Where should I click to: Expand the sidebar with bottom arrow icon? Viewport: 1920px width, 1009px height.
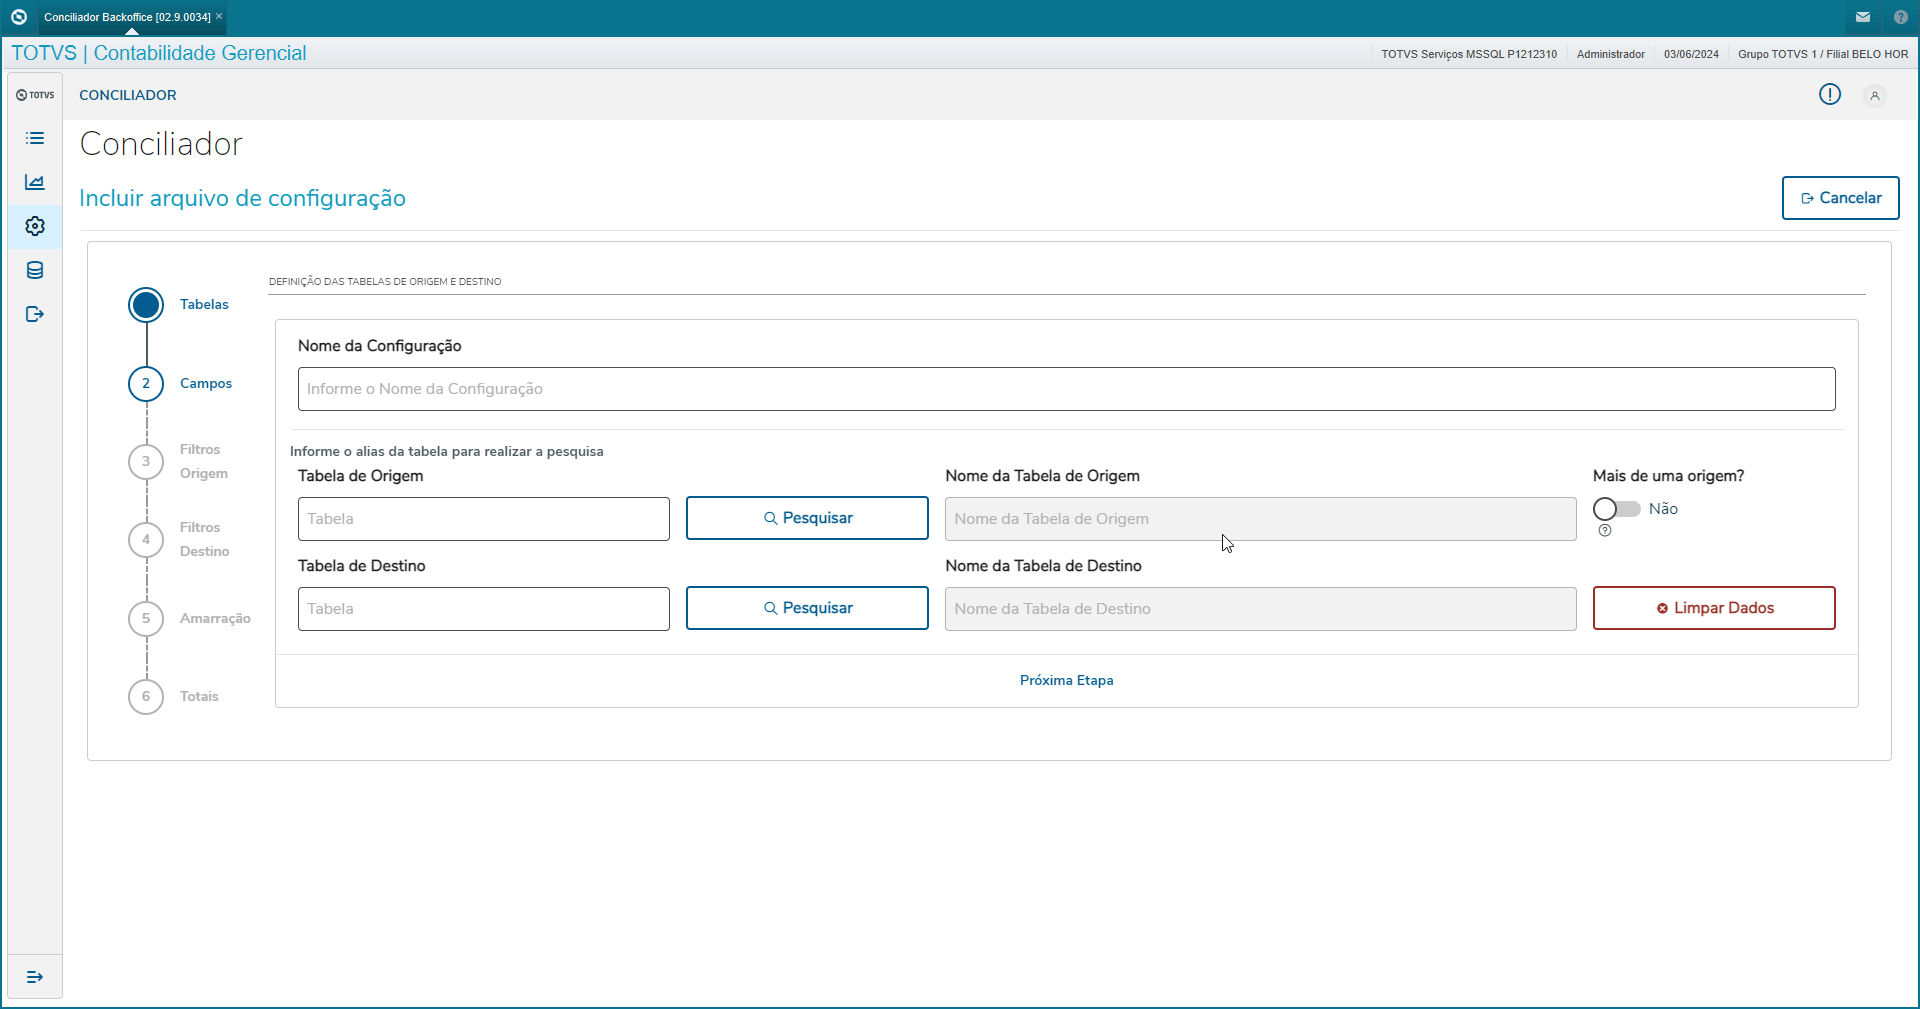click(x=35, y=977)
